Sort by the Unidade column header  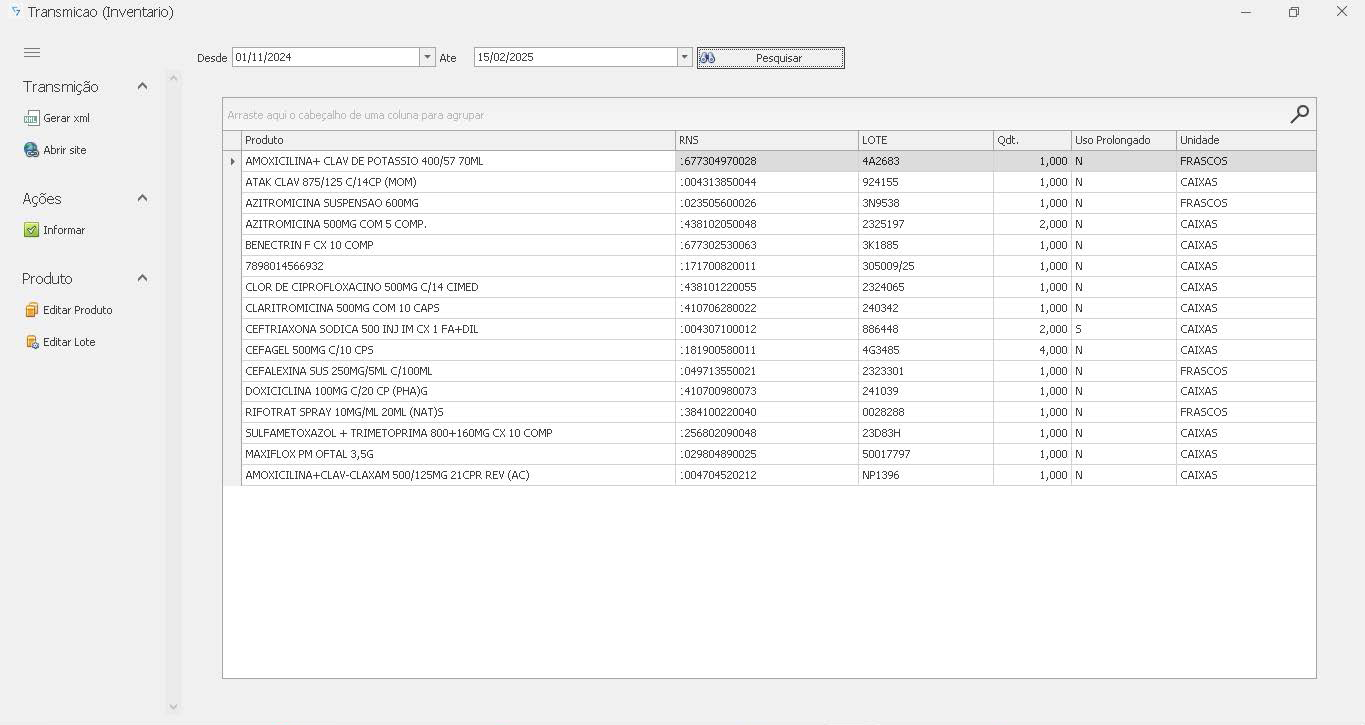pos(1246,140)
